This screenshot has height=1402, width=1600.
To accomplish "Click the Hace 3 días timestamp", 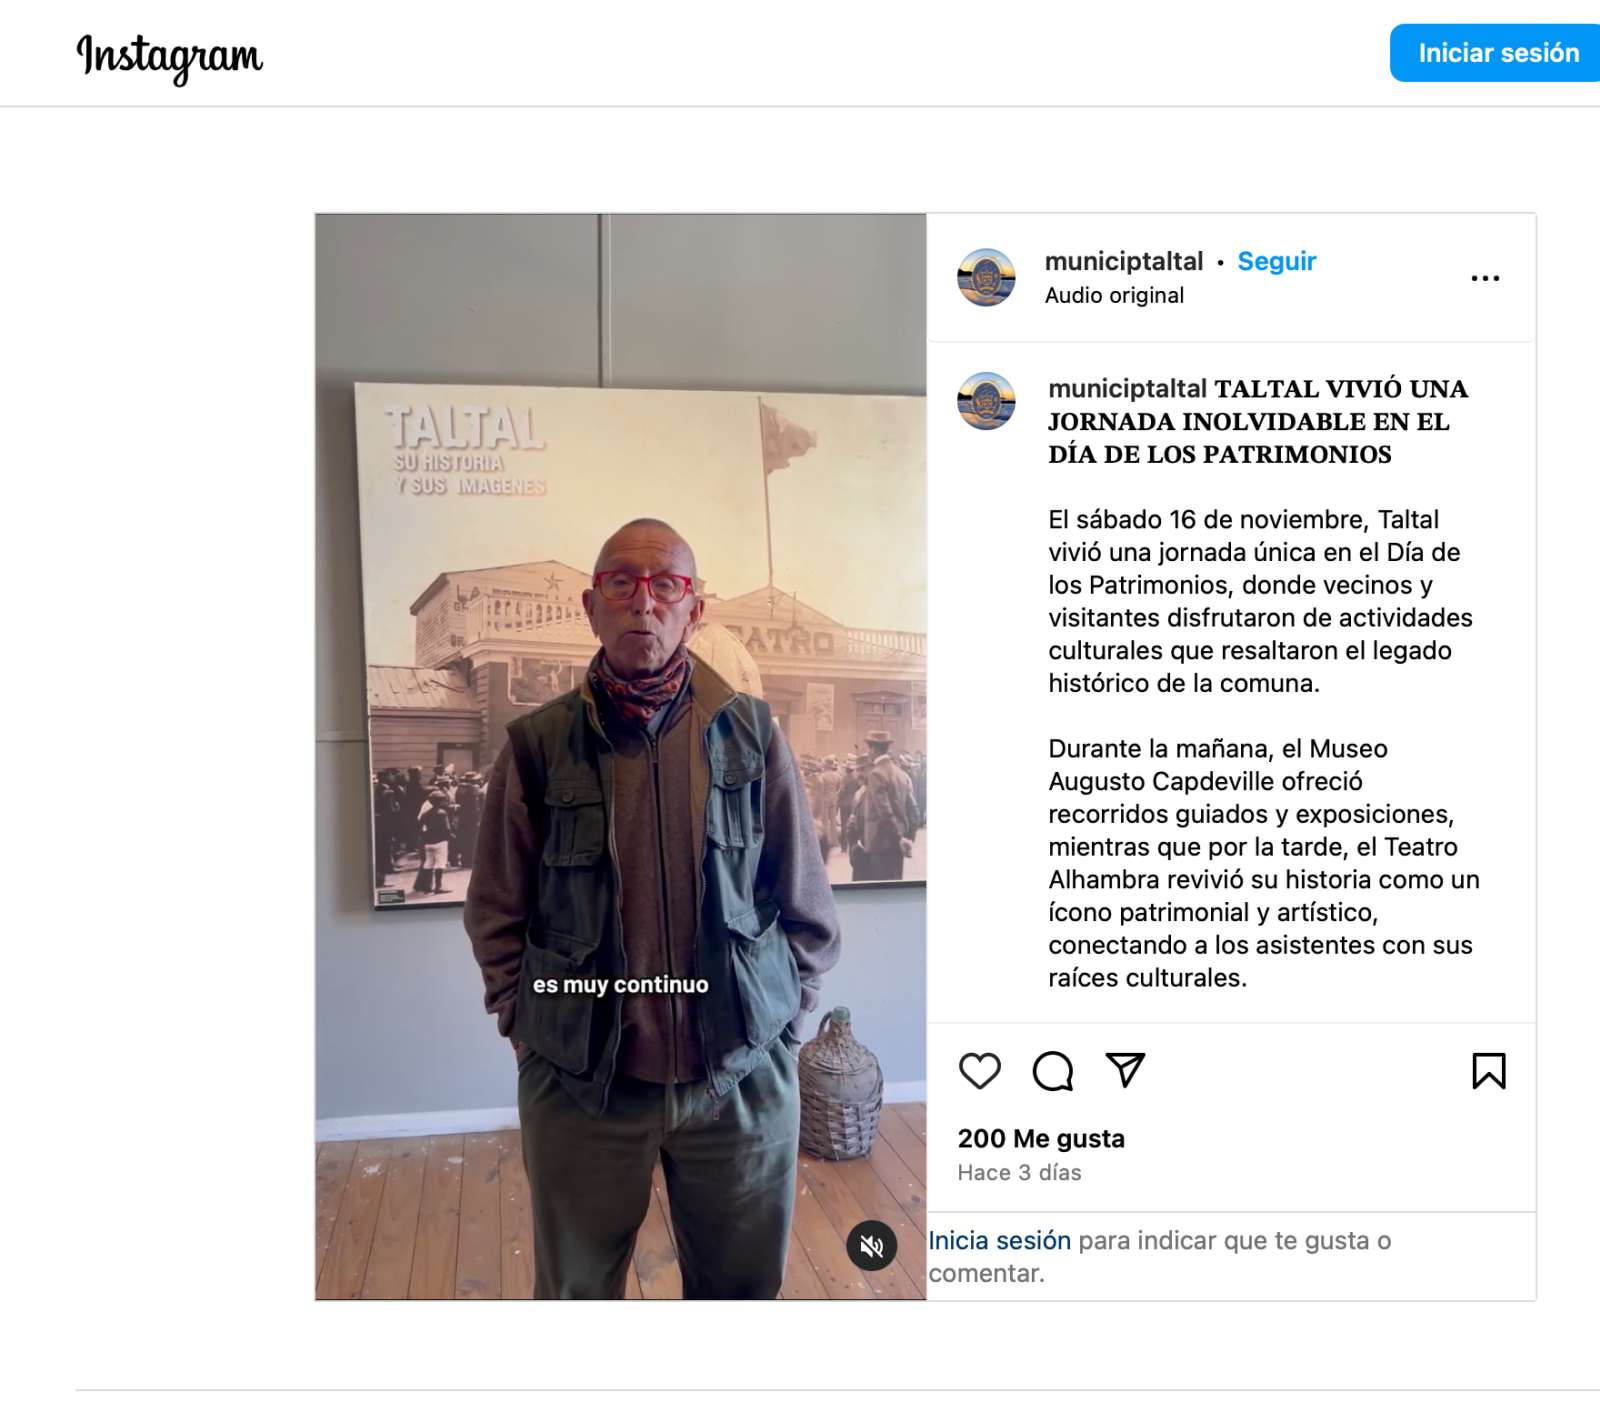I will [1019, 1172].
